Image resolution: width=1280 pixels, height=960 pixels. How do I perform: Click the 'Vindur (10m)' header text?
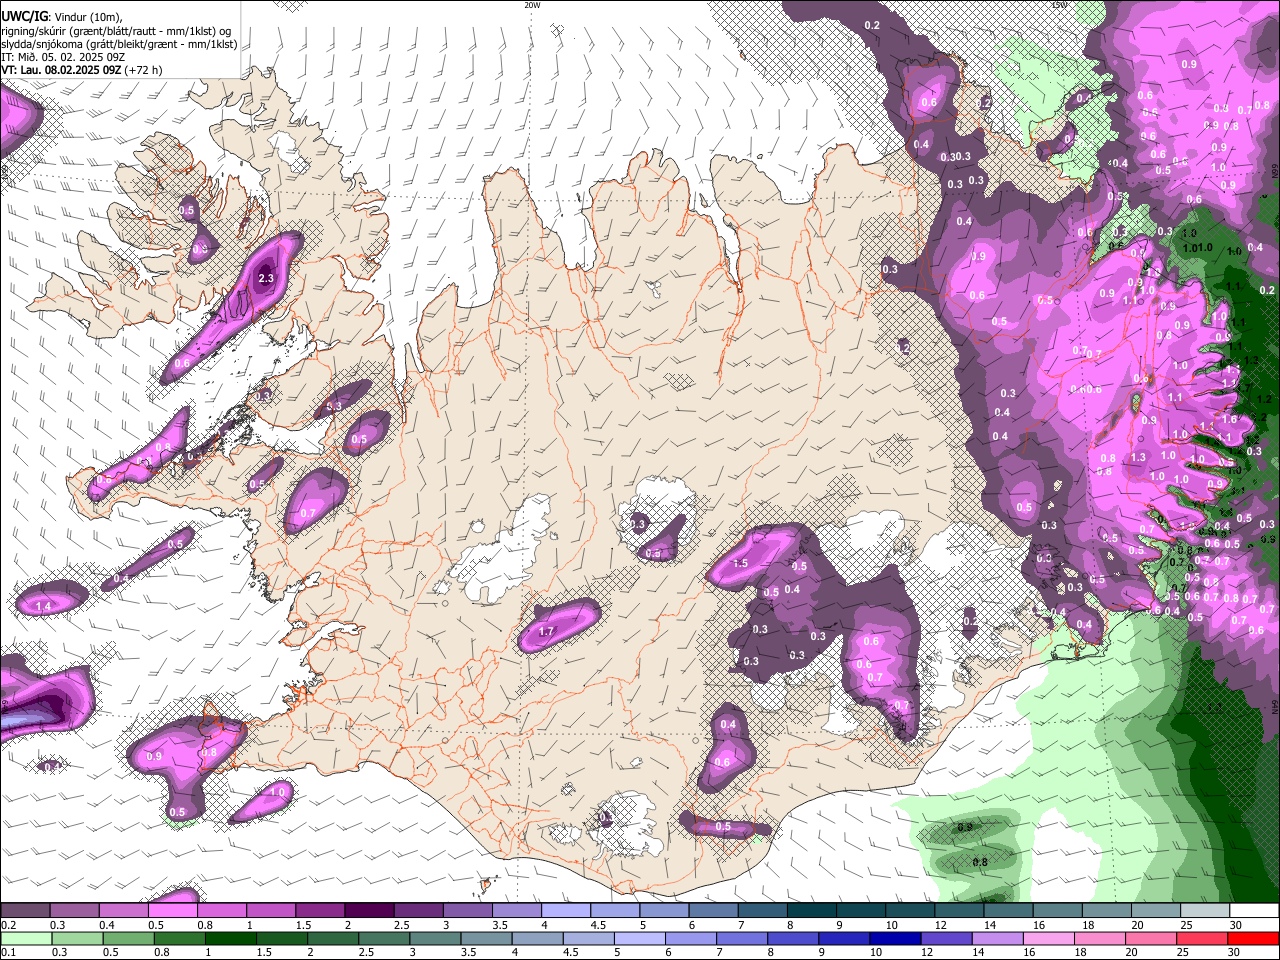coord(88,17)
